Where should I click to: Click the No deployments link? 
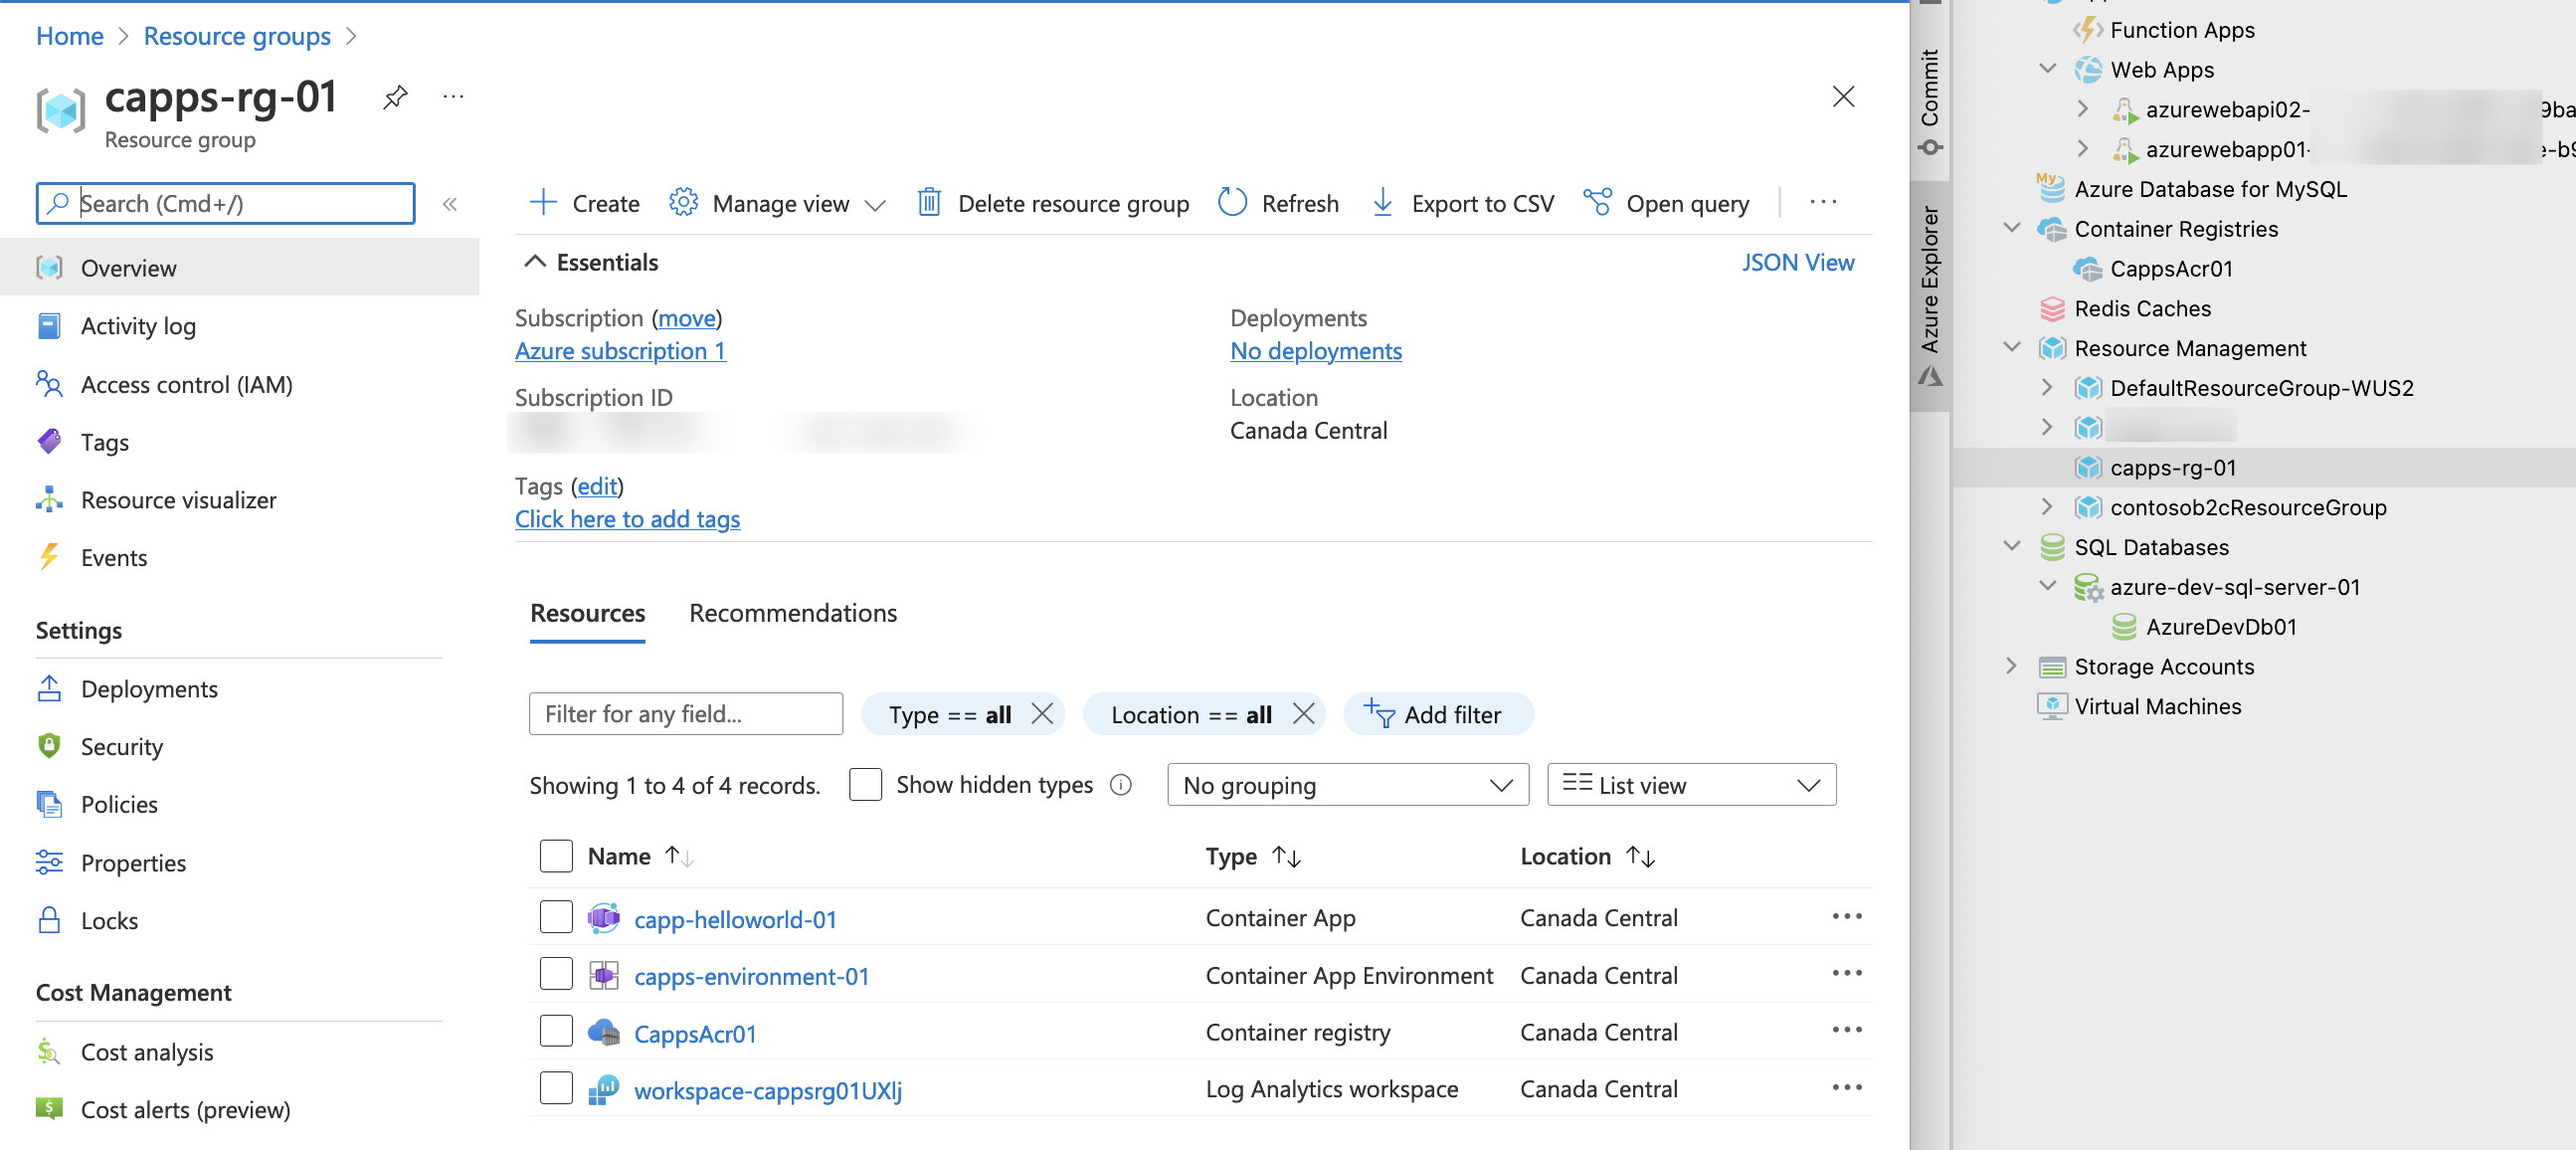coord(1316,351)
